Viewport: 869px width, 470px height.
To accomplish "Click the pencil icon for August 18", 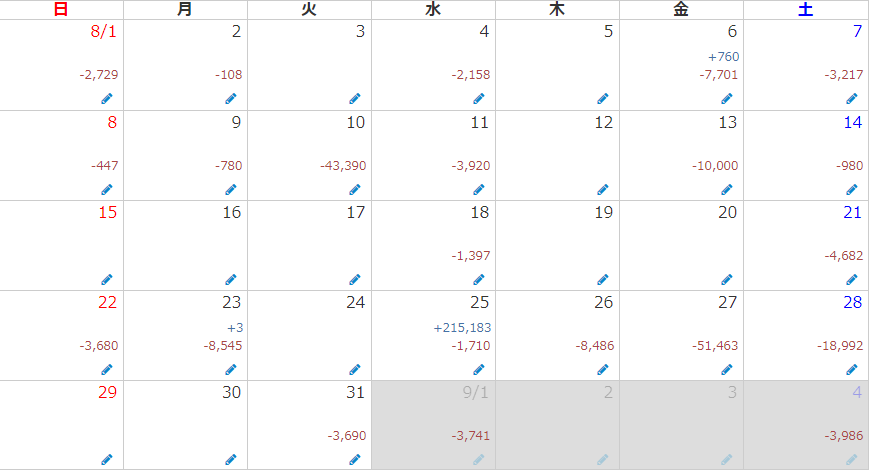I will (x=479, y=279).
